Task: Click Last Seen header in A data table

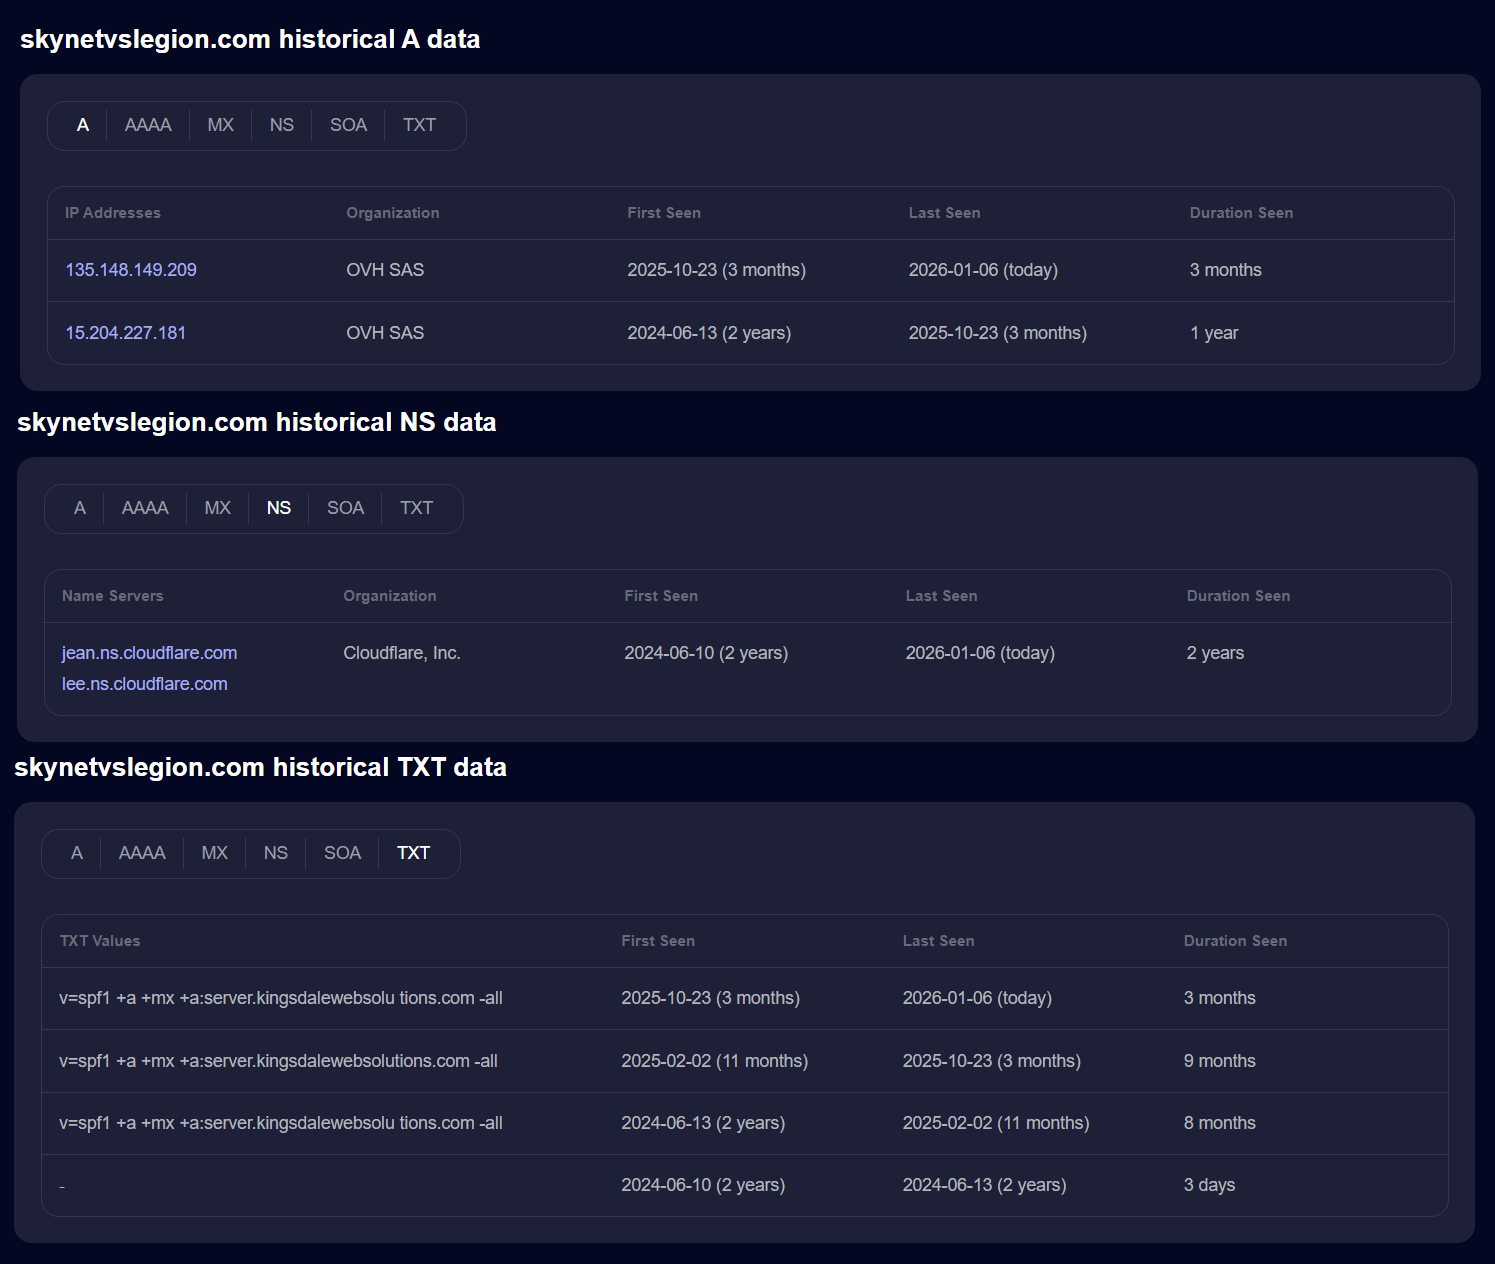Action: coord(944,213)
